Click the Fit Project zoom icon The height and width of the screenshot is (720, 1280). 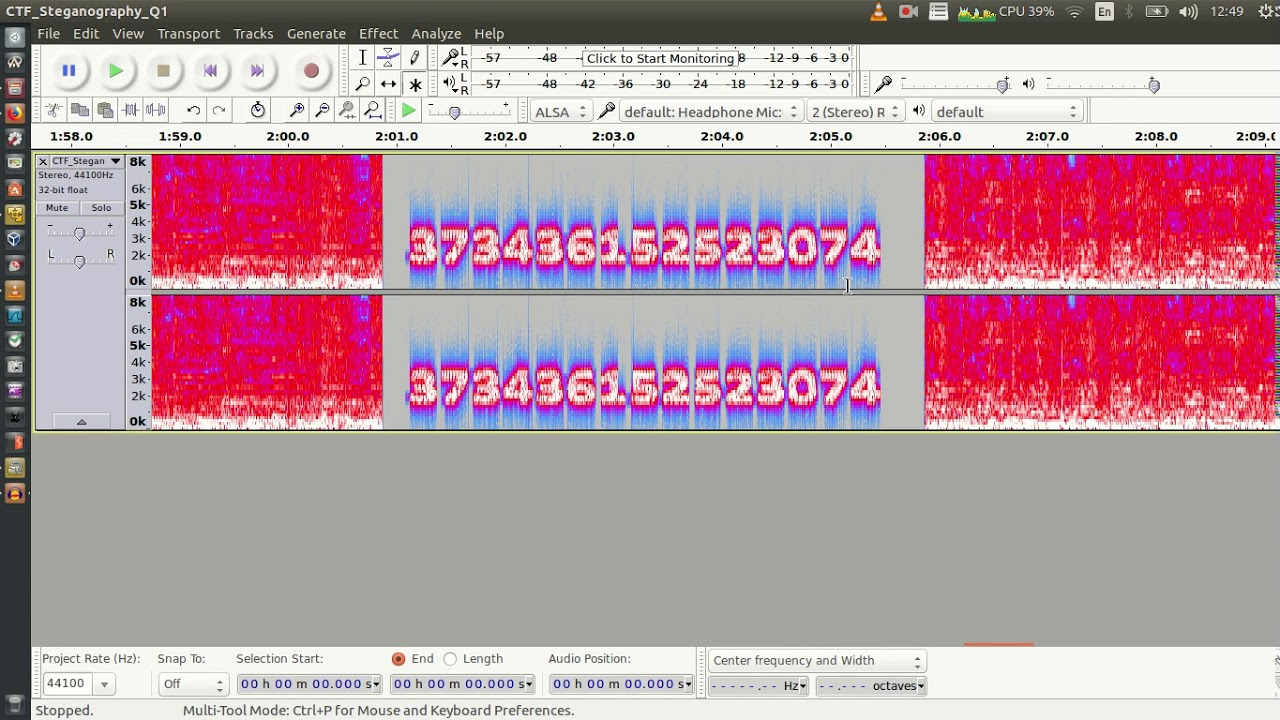coord(372,110)
